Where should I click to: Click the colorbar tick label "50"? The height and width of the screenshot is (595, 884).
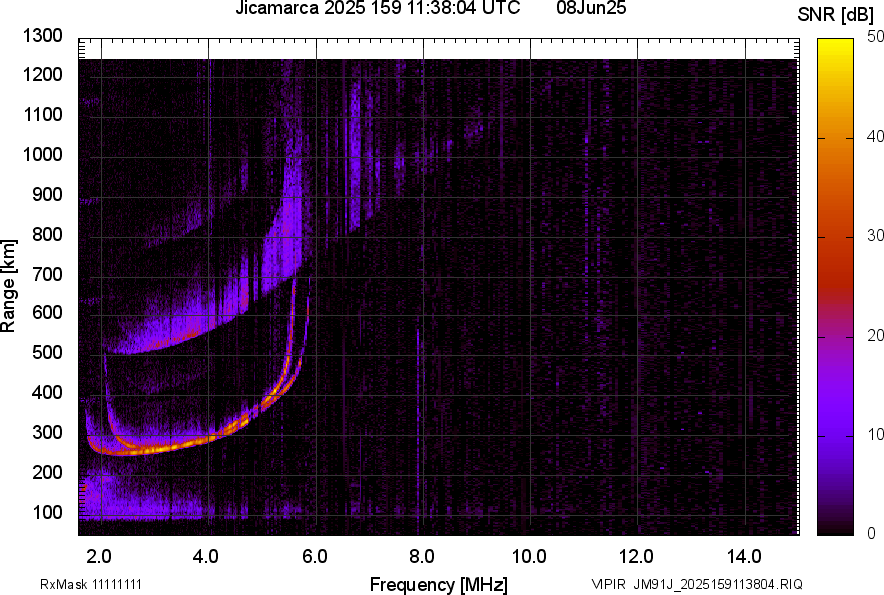(875, 37)
